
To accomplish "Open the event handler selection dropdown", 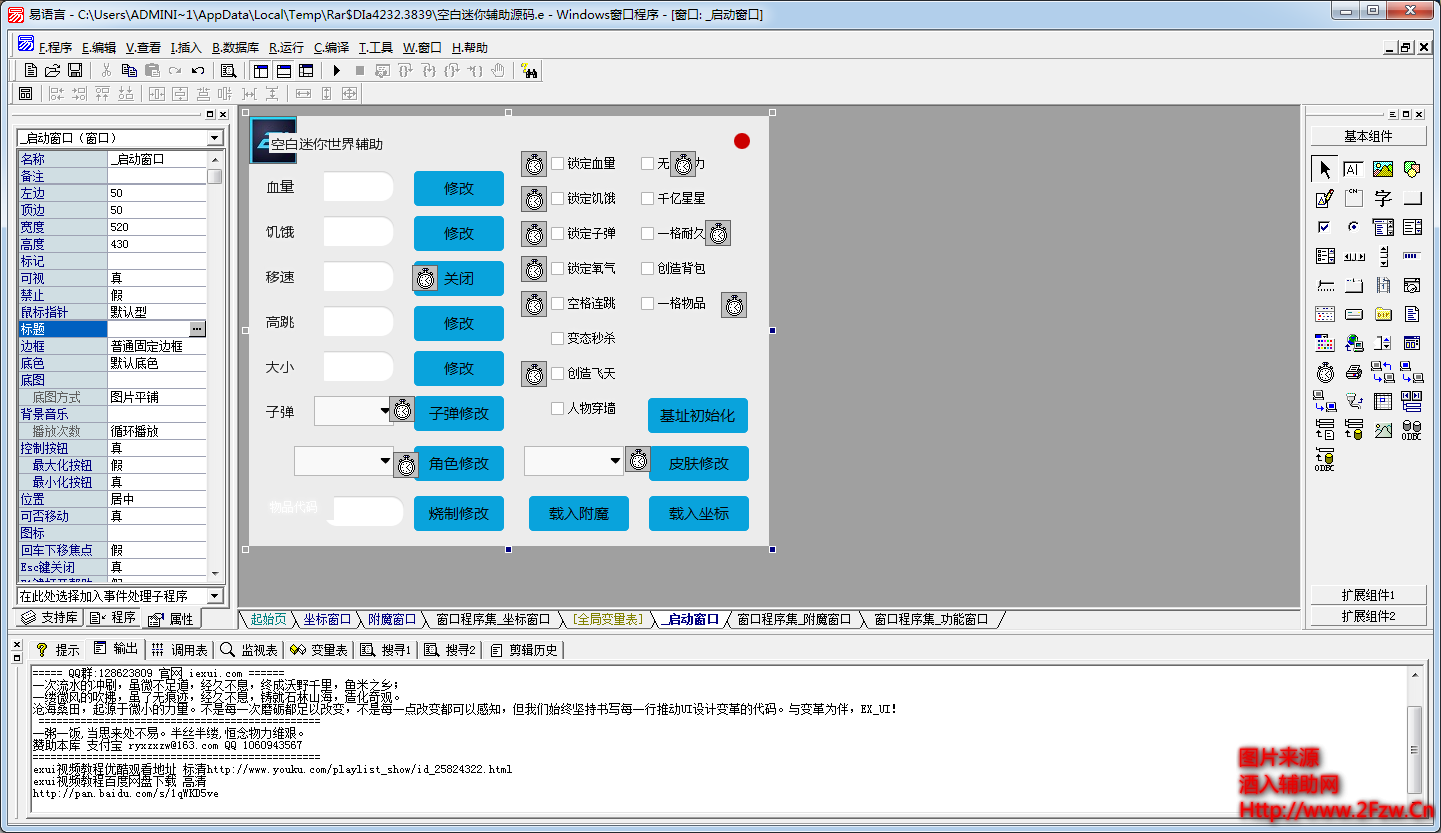I will (x=215, y=595).
